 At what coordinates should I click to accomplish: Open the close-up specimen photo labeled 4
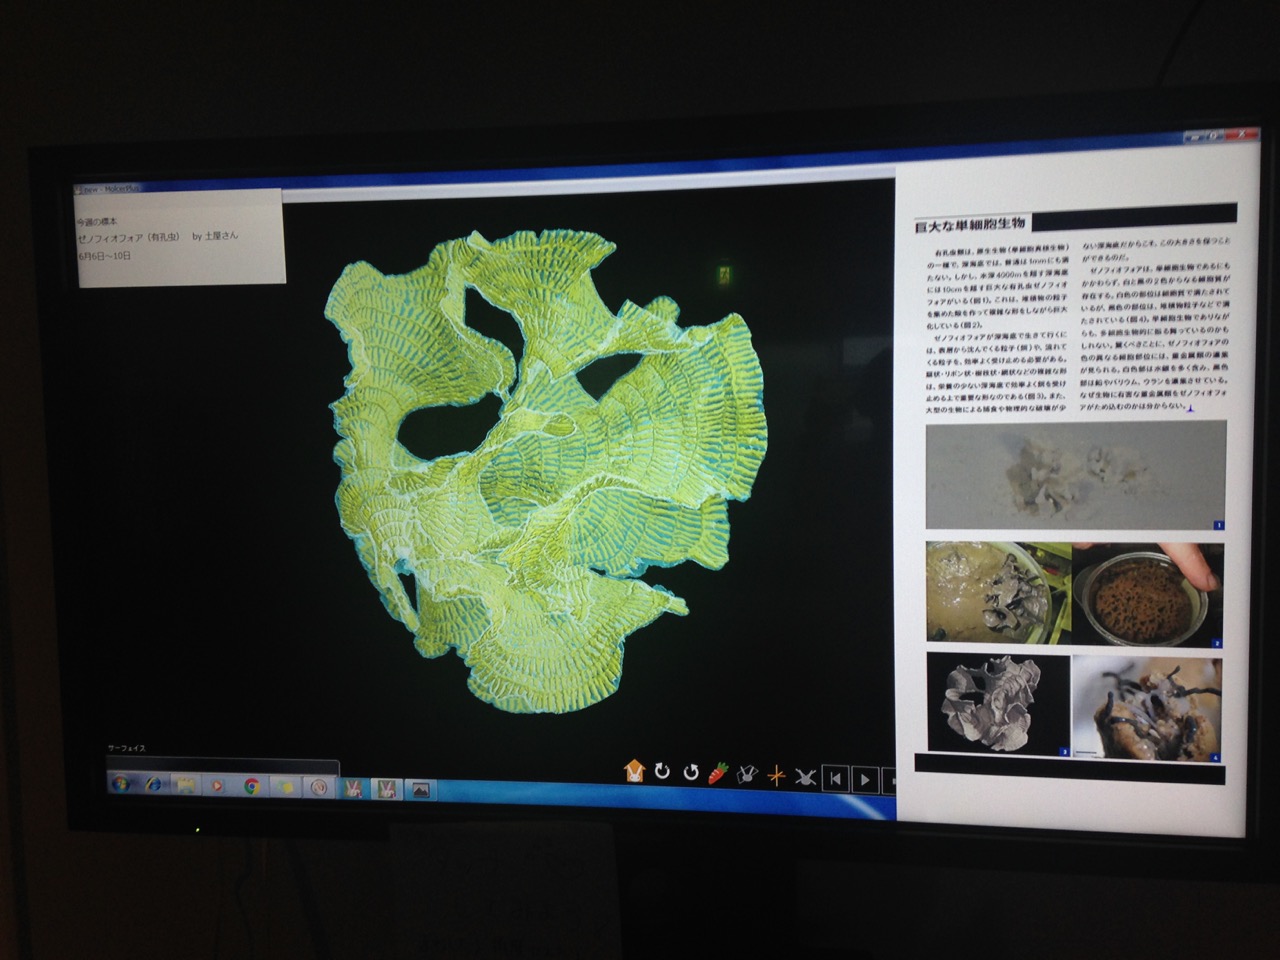[x=1148, y=708]
